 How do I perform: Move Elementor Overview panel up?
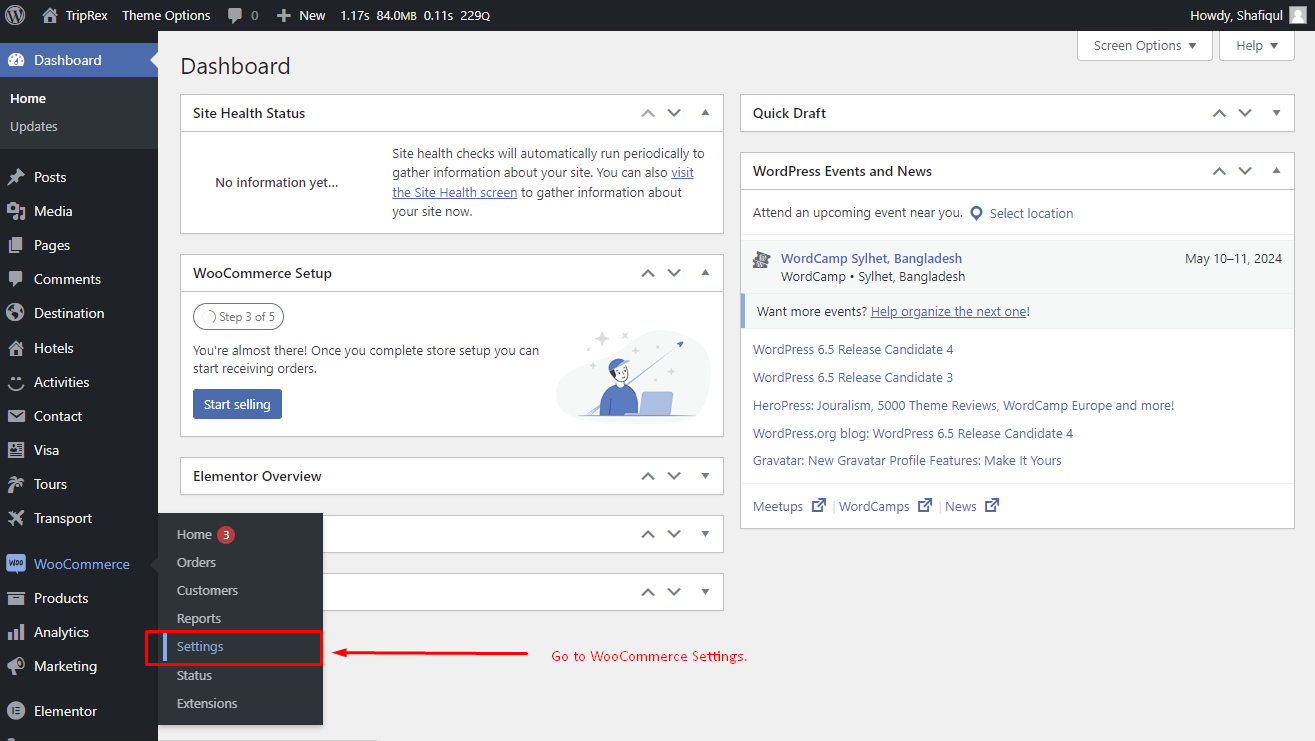[648, 476]
